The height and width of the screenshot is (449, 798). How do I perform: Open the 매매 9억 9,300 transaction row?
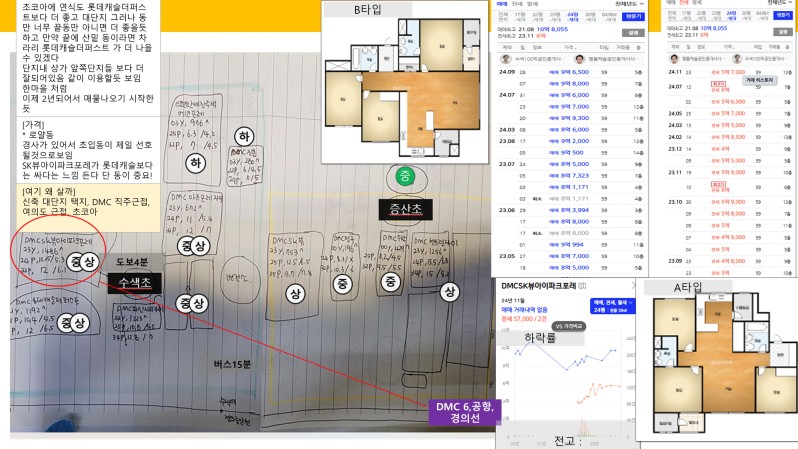click(570, 118)
